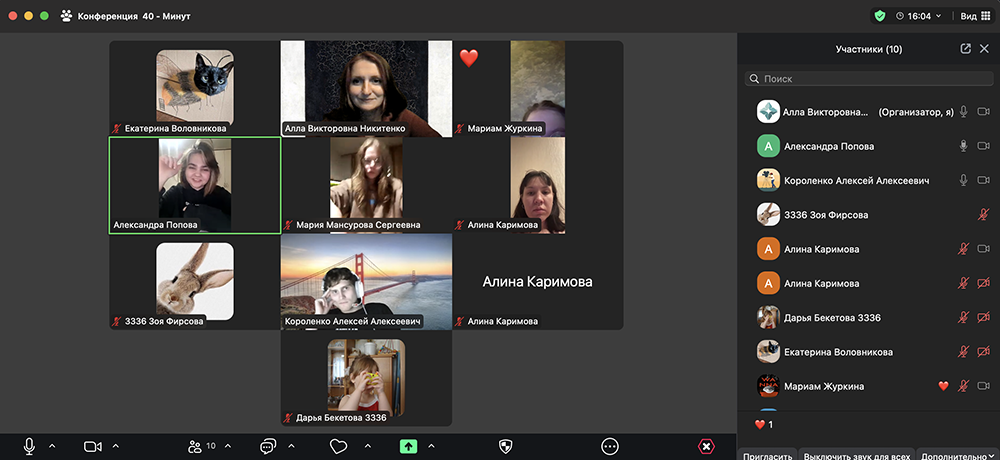The image size is (1000, 460).
Task: Open the three-dots More menu in toolbar
Action: pos(610,446)
